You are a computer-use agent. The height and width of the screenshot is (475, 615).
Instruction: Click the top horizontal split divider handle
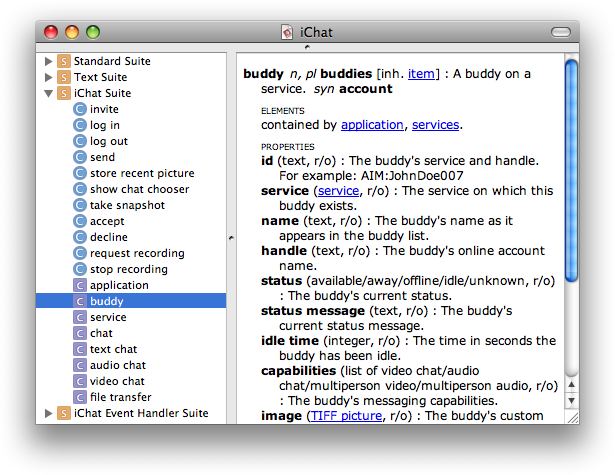point(308,47)
